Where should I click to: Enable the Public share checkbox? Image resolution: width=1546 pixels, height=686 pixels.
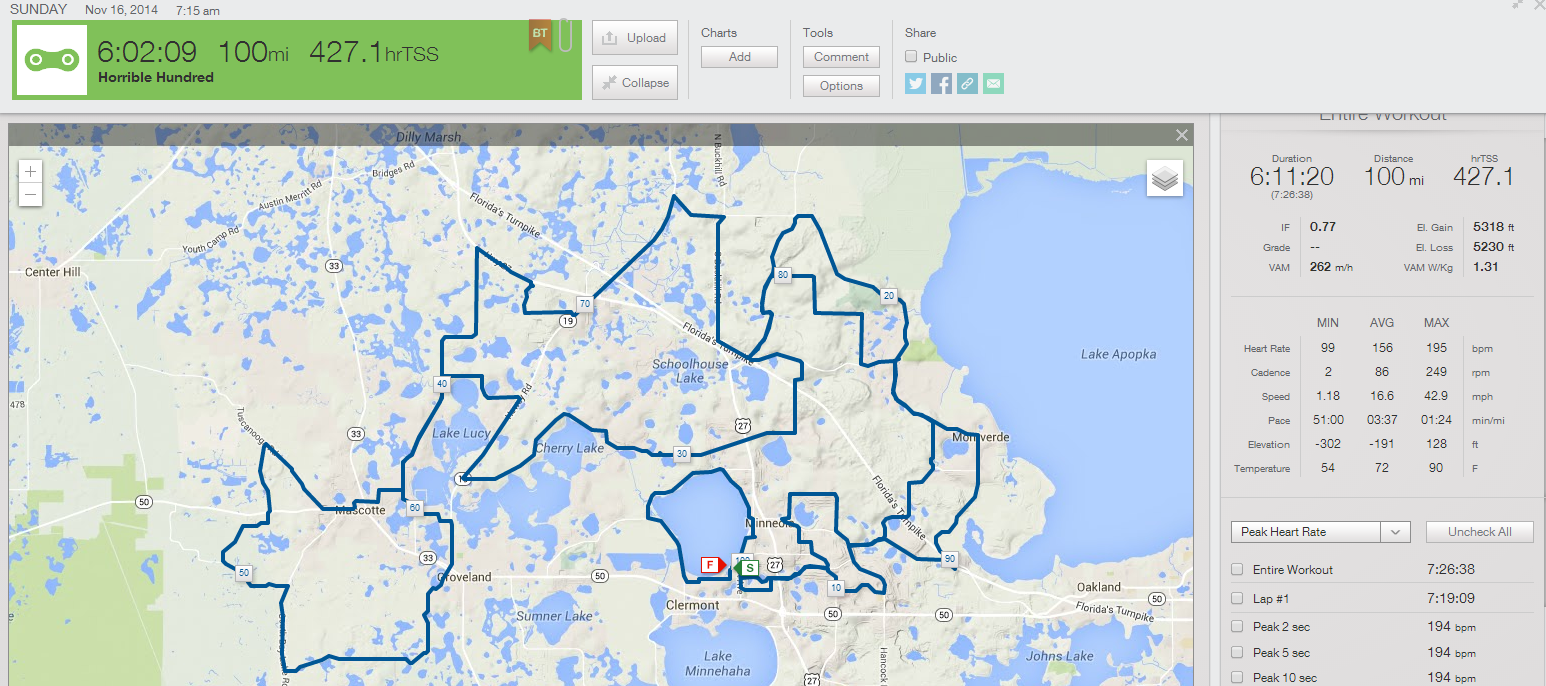point(911,57)
